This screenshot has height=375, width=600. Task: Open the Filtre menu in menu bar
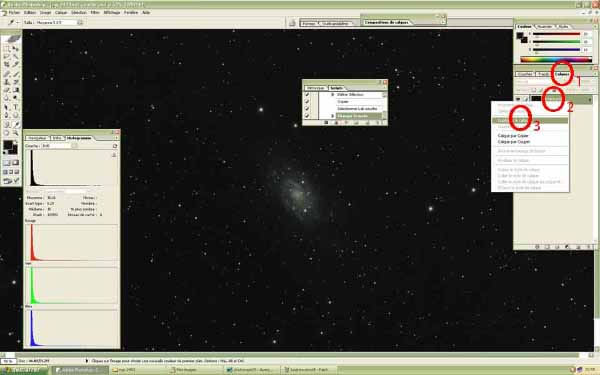click(x=95, y=12)
